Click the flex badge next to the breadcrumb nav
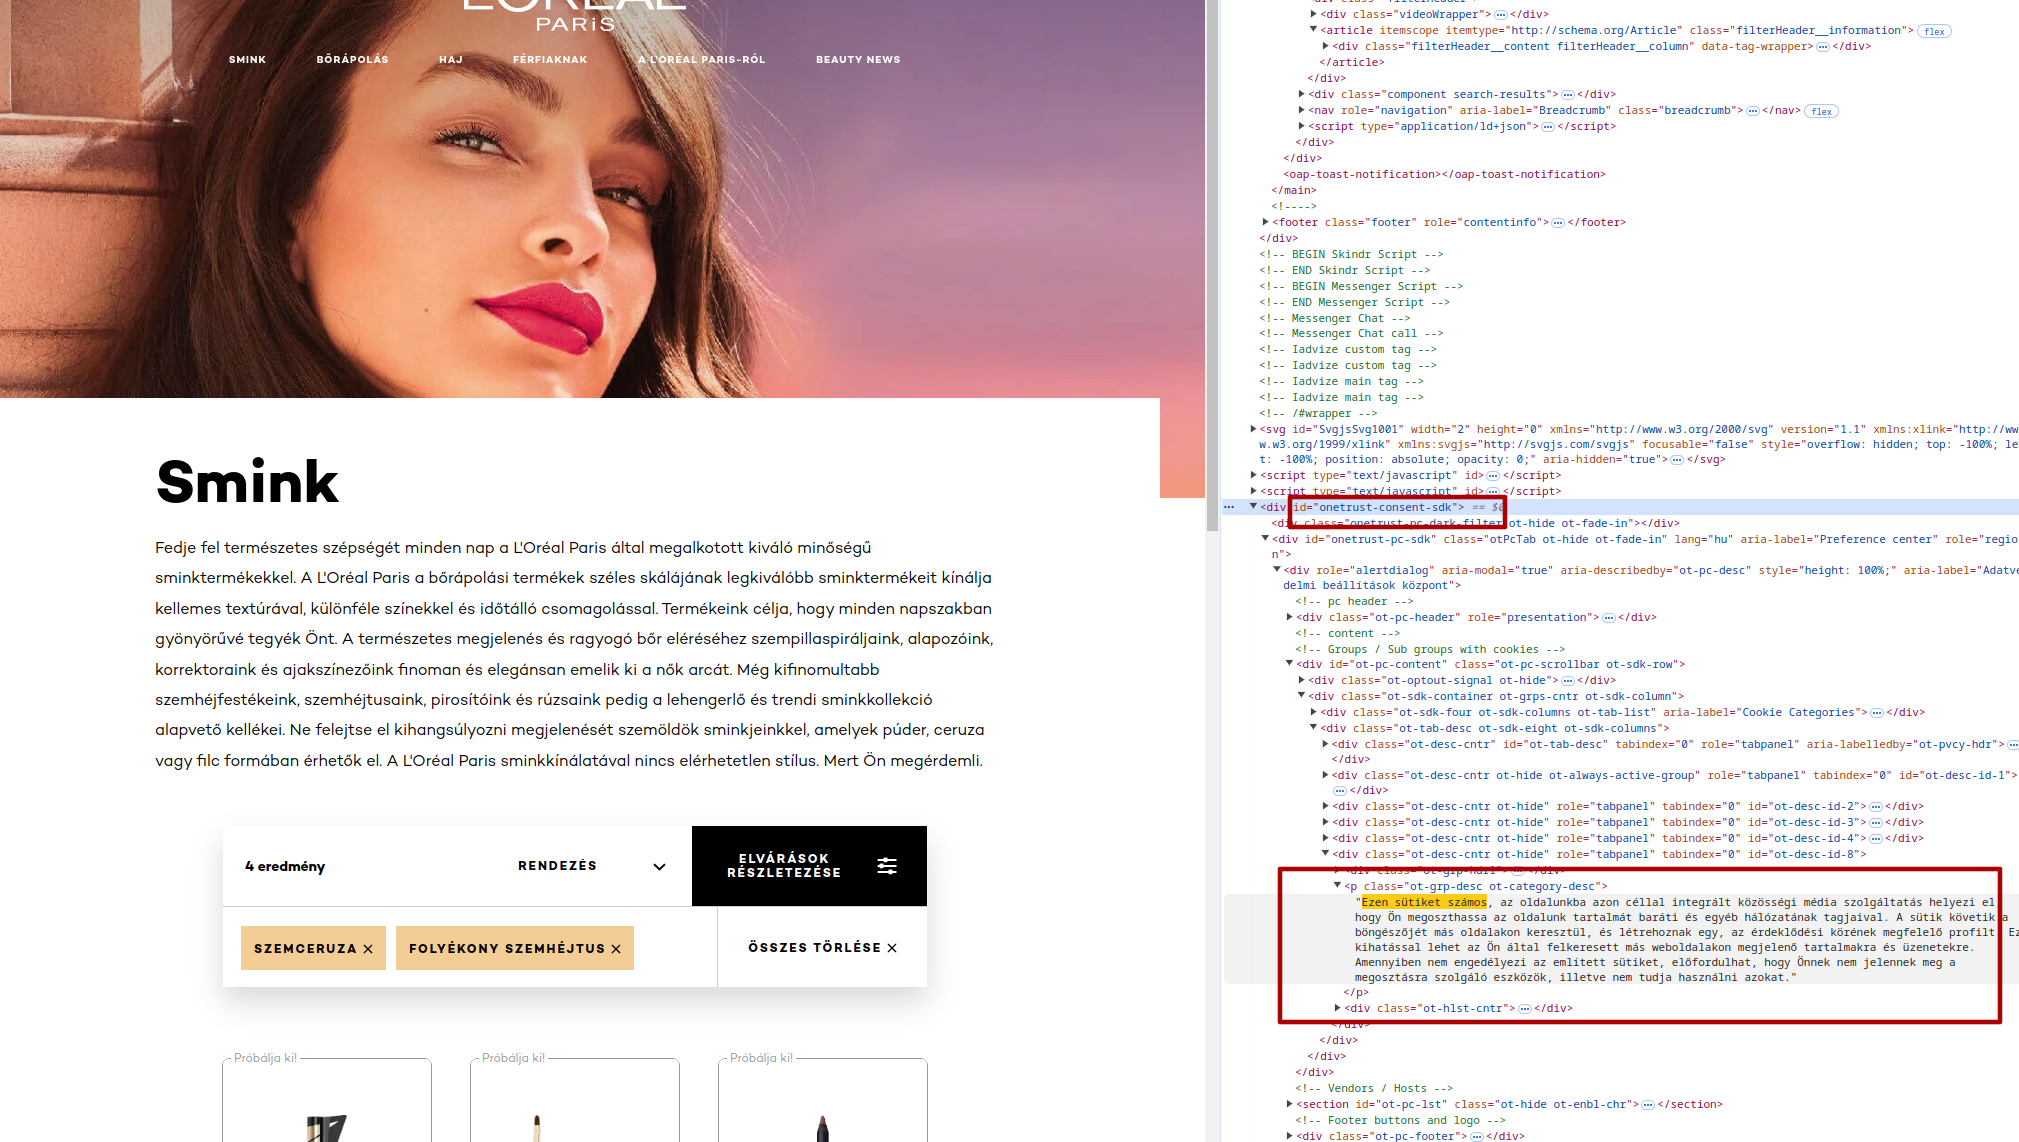The height and width of the screenshot is (1142, 2019). click(x=1821, y=112)
